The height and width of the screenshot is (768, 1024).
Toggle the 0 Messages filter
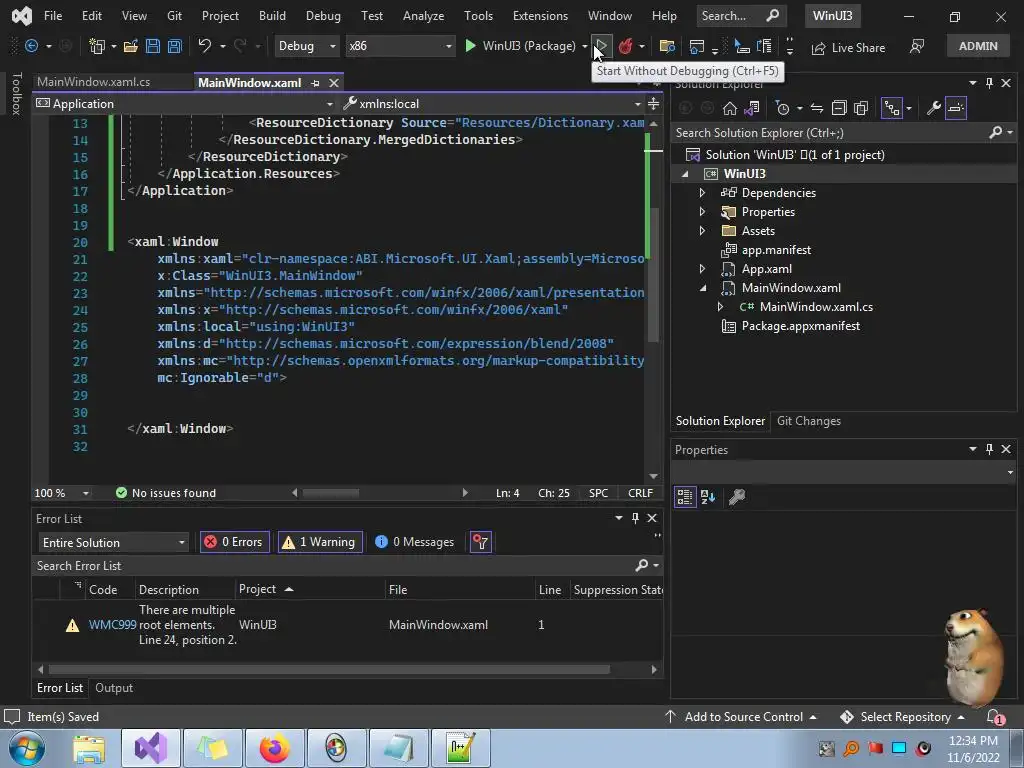tap(415, 541)
